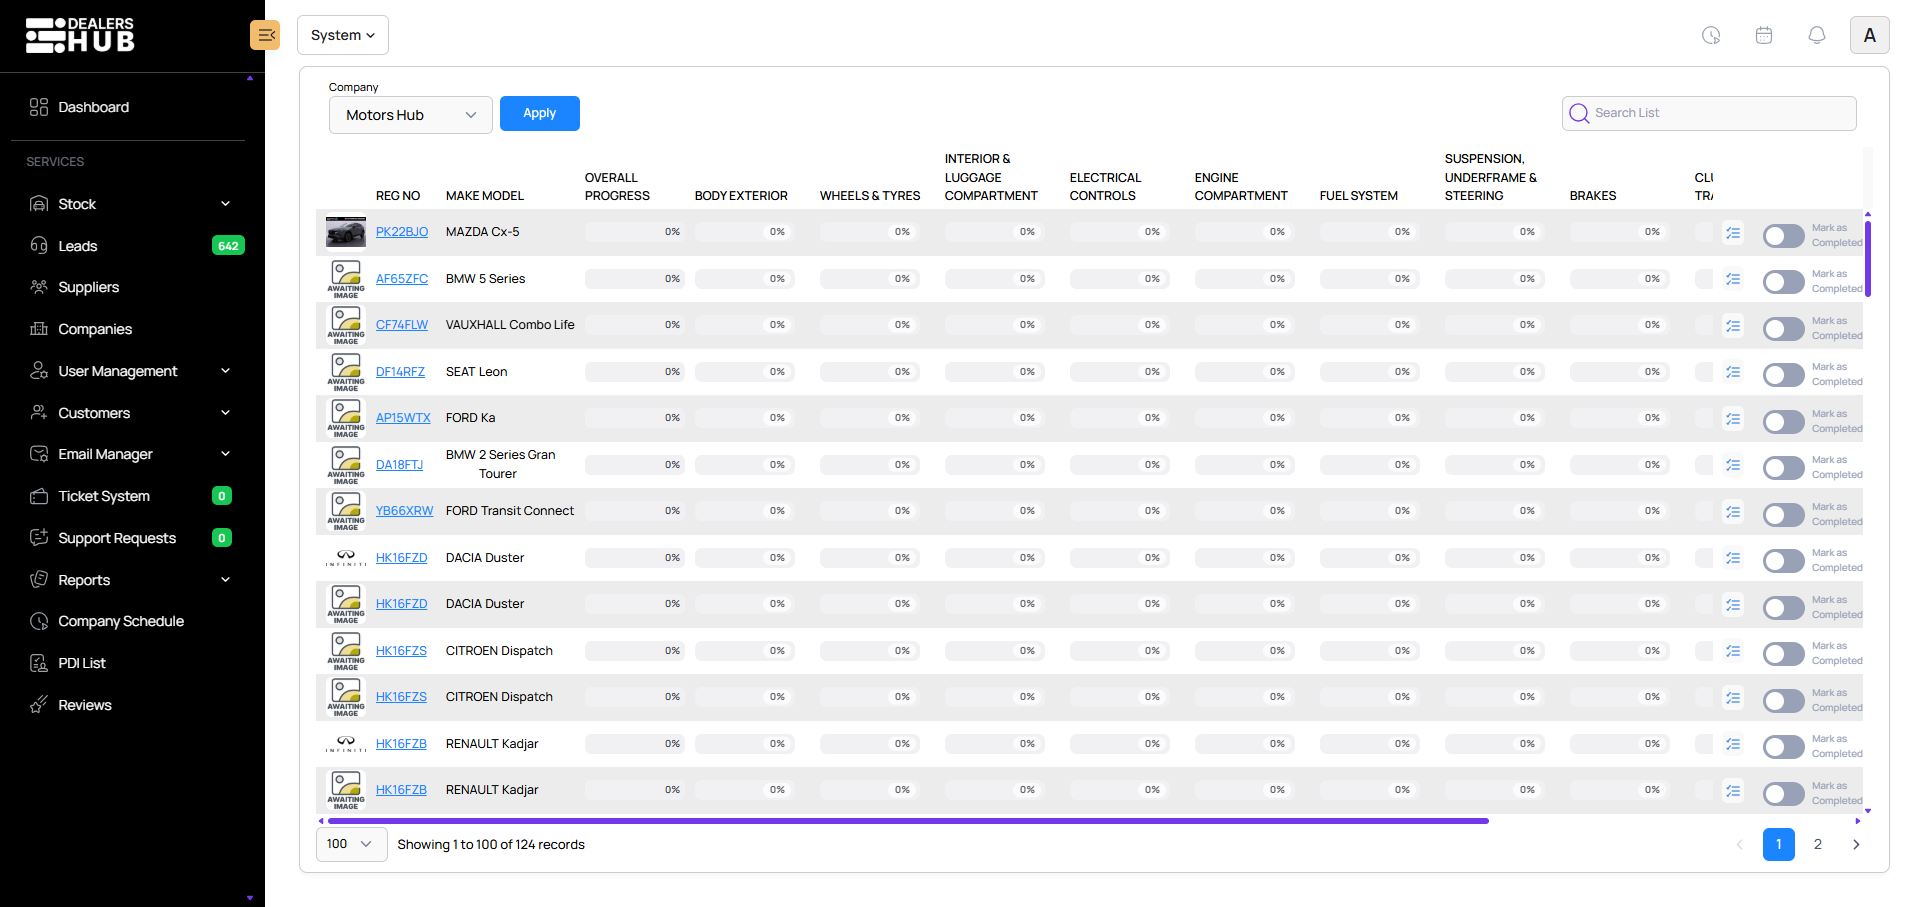Image resolution: width=1919 pixels, height=907 pixels.
Task: Toggle Mark as Completed for AP15WTX
Action: coord(1783,422)
